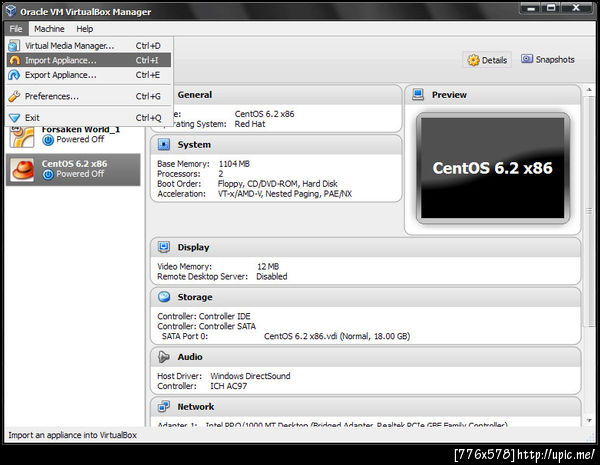Open the Storage section header

coord(365,297)
